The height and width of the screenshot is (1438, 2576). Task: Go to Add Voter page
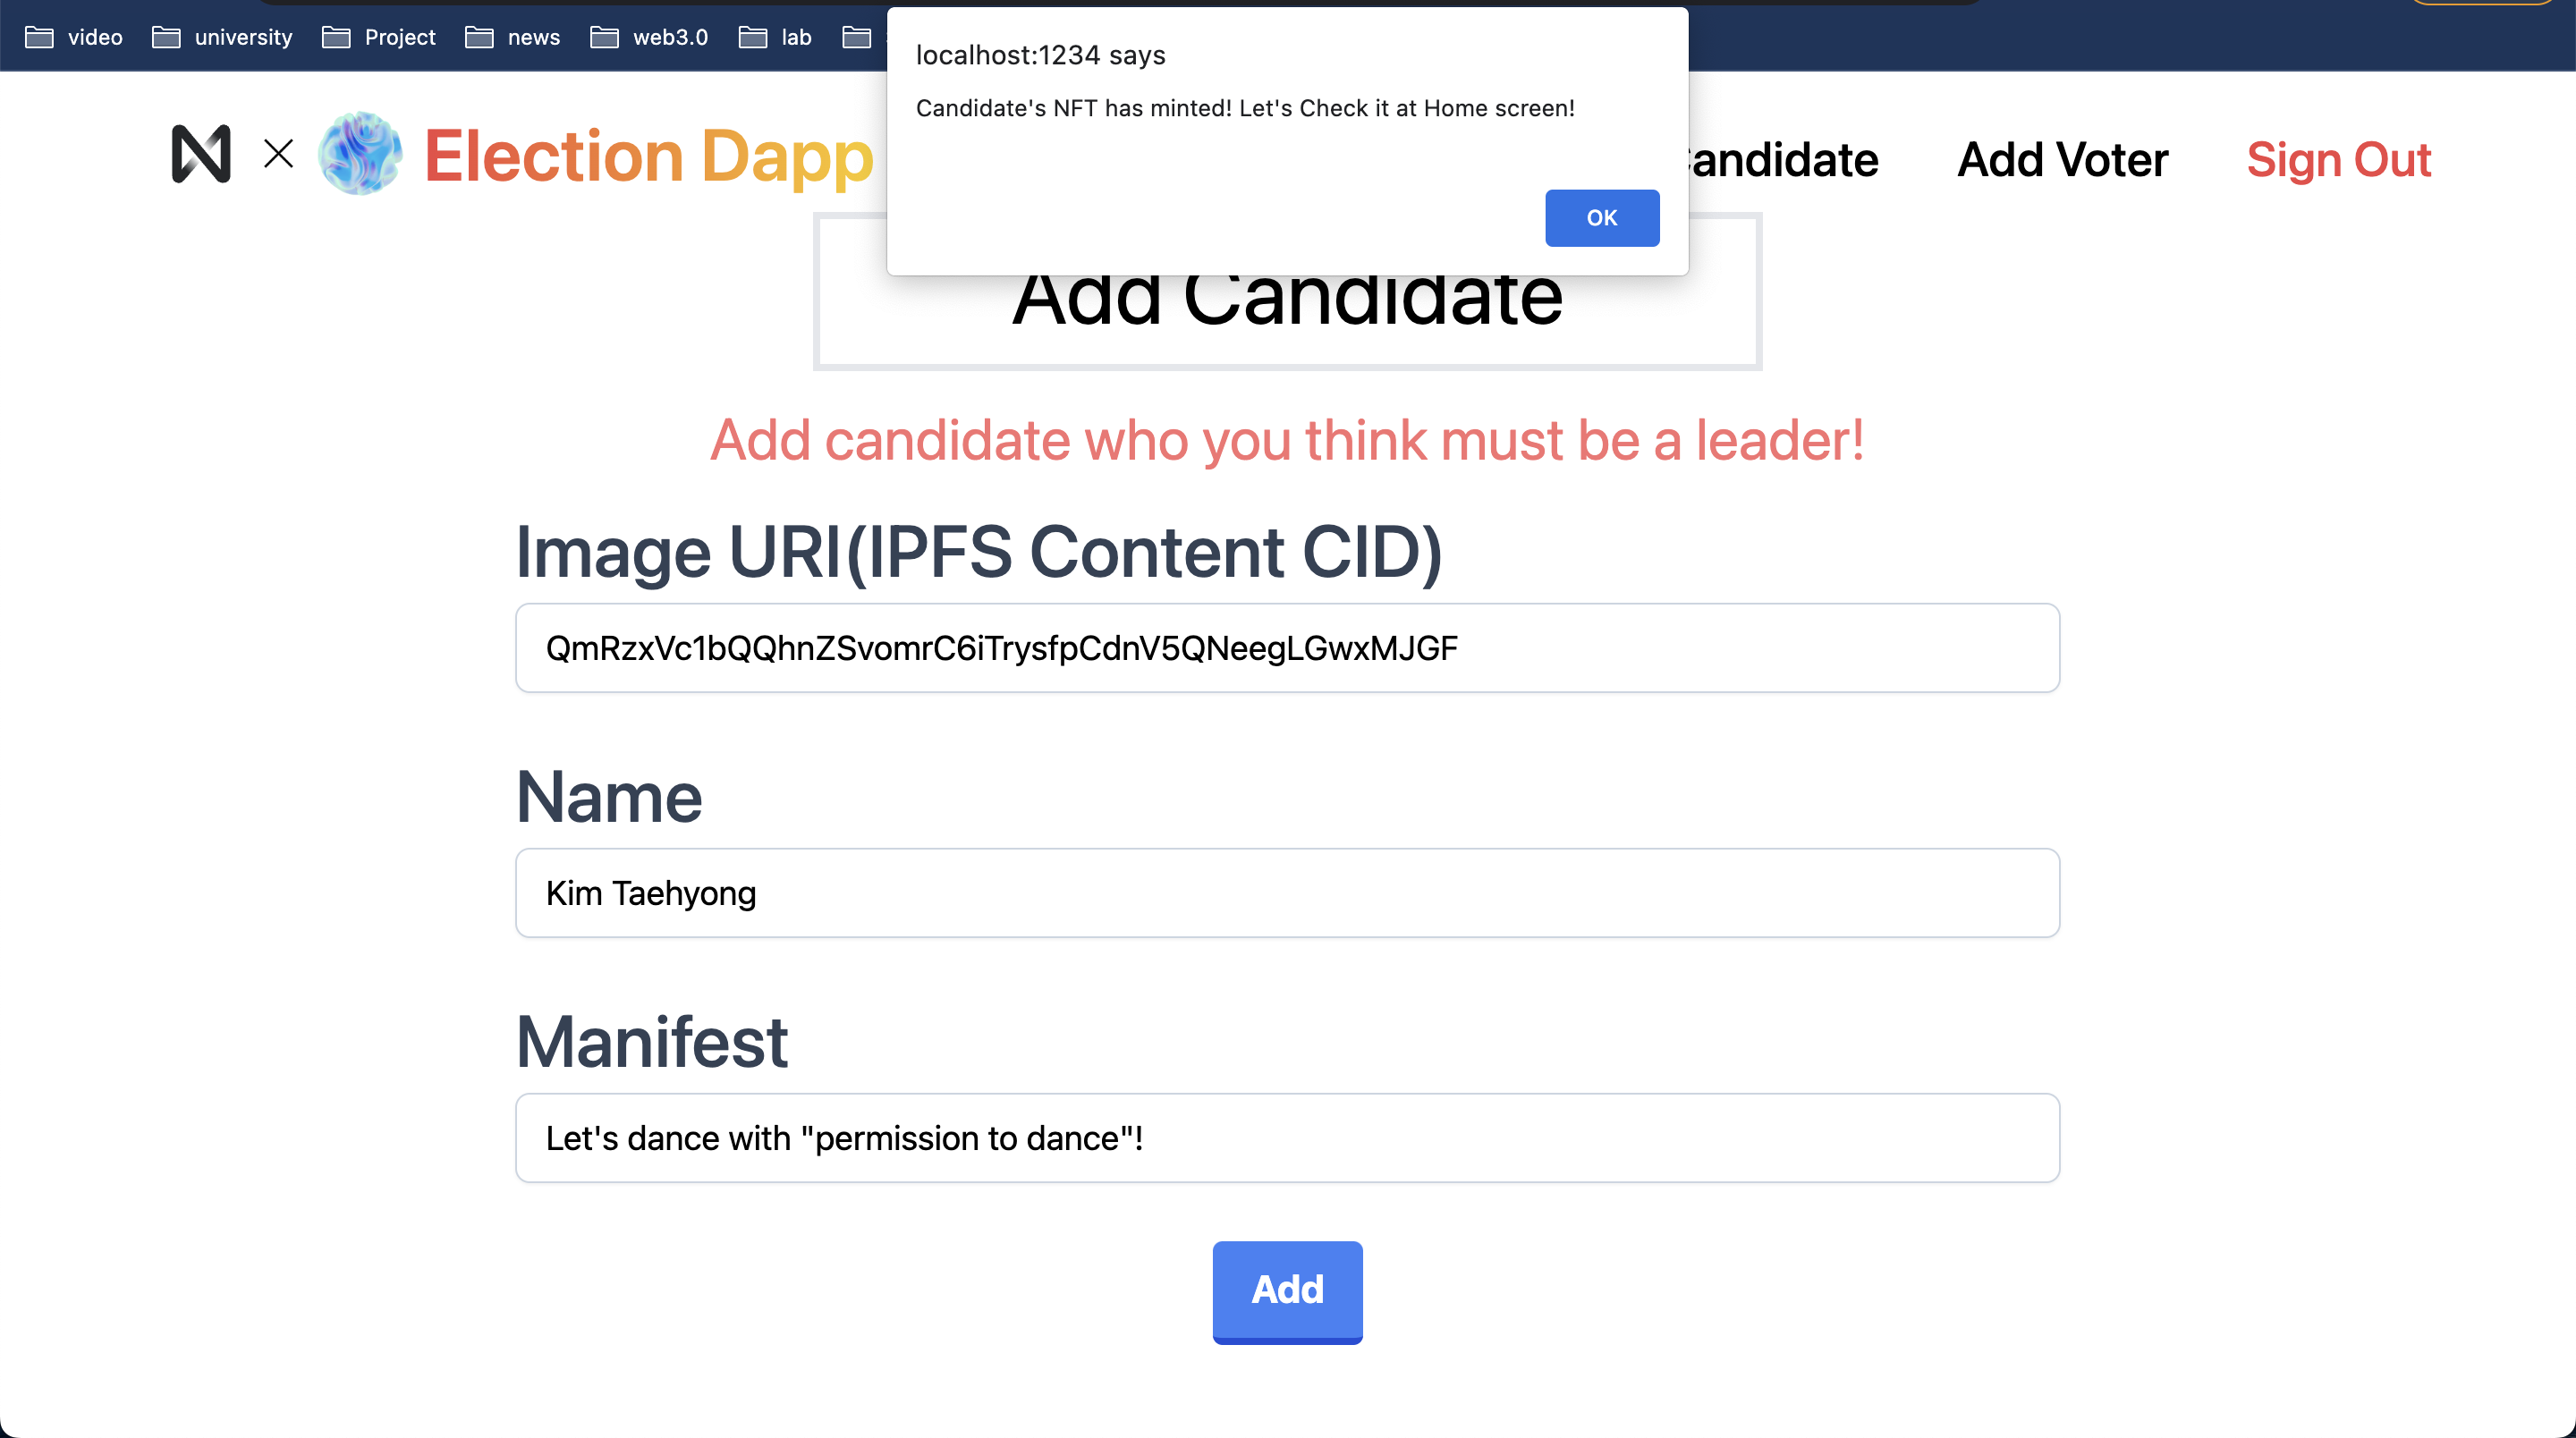pos(2062,159)
